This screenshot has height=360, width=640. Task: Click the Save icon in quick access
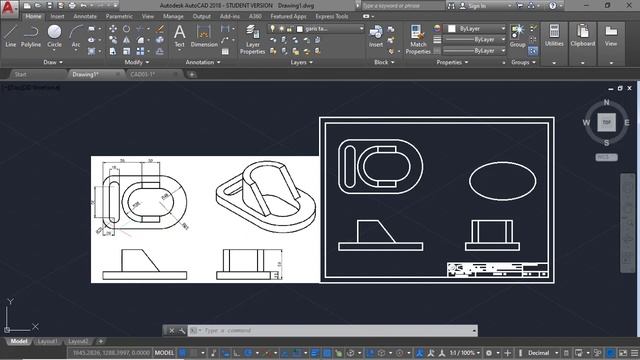click(x=50, y=6)
